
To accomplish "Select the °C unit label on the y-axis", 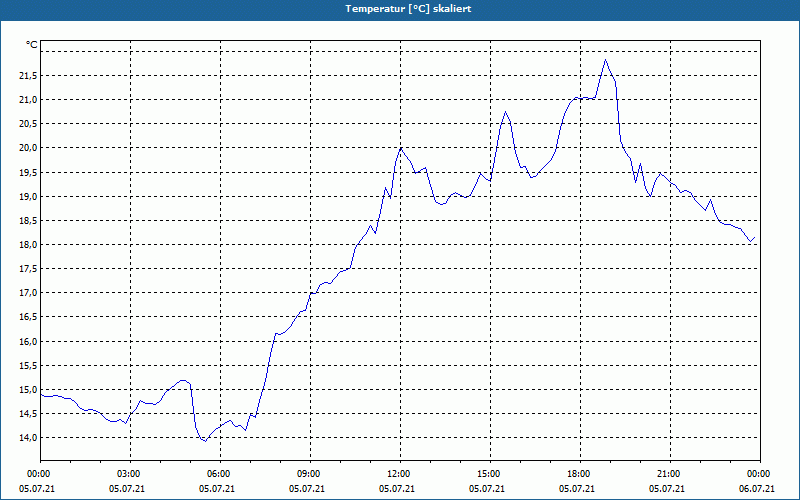I will pos(32,45).
